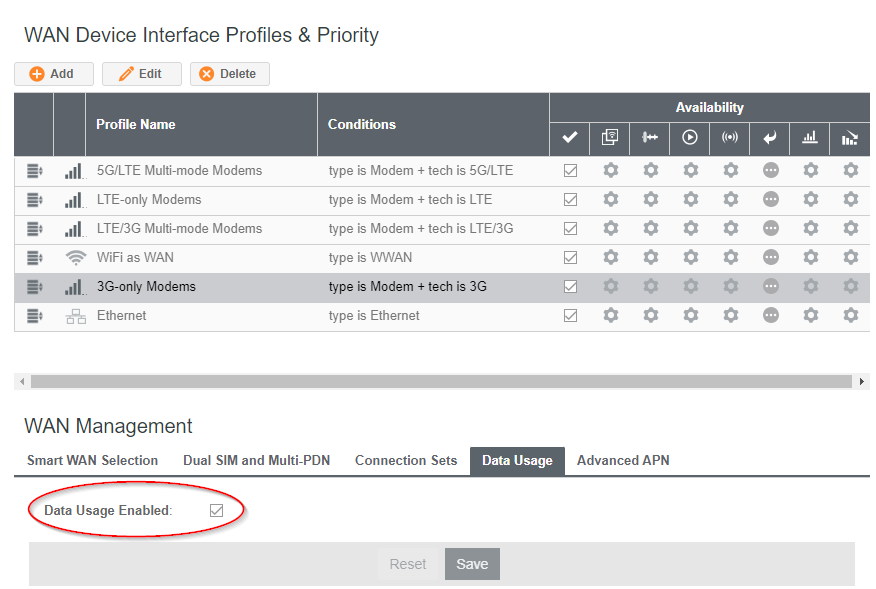Save the WAN Management settings
This screenshot has height=589, width=876.
472,564
